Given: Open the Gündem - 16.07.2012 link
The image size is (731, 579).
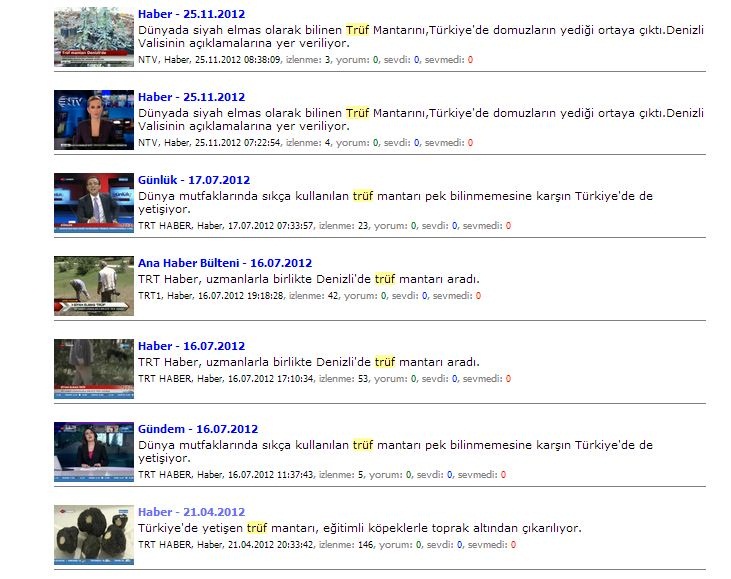Looking at the screenshot, I should 198,429.
